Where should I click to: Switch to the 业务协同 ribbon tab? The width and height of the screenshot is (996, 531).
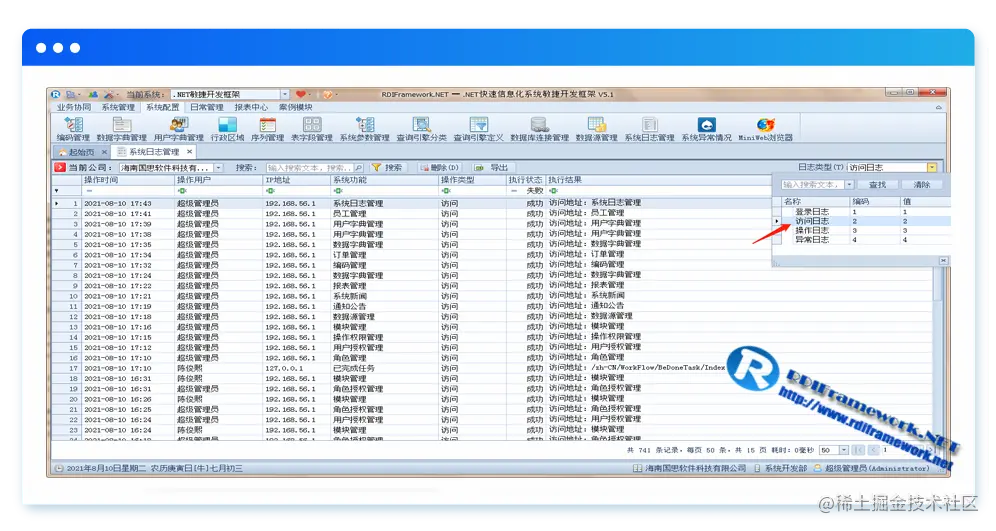(74, 107)
